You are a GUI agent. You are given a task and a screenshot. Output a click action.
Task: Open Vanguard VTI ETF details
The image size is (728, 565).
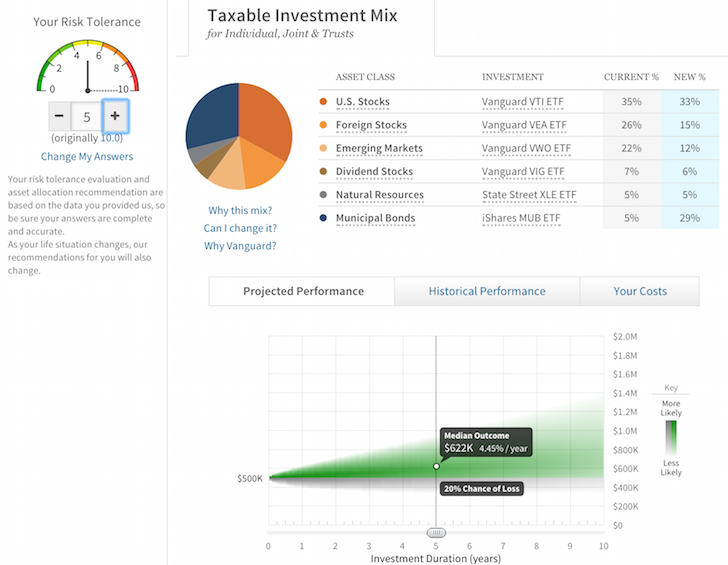tap(522, 102)
